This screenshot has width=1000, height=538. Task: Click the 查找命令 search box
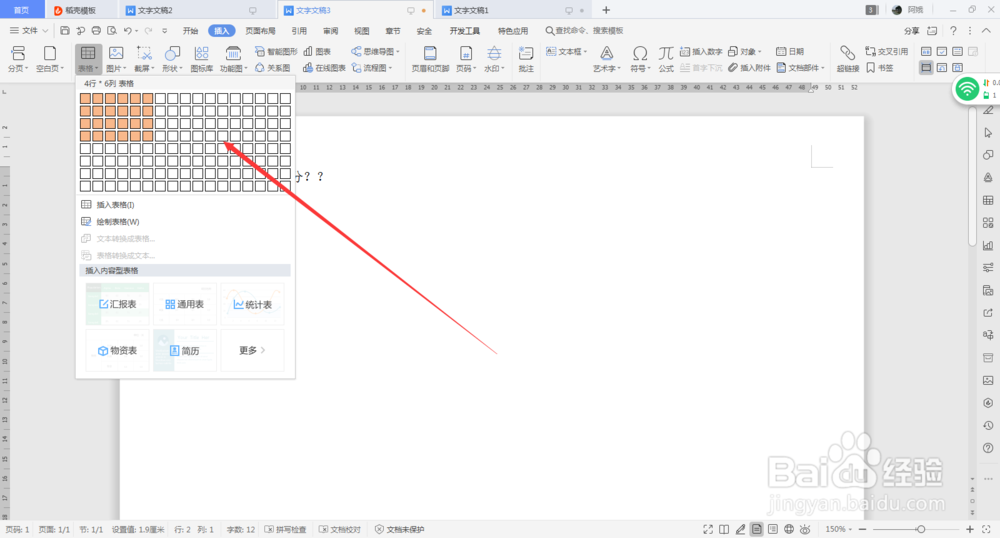pos(584,31)
